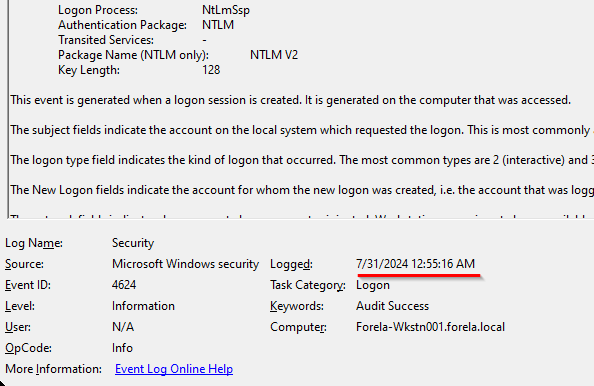Click the sentence about logon session creation
Viewport: 594px width, 386px height.
coord(290,100)
